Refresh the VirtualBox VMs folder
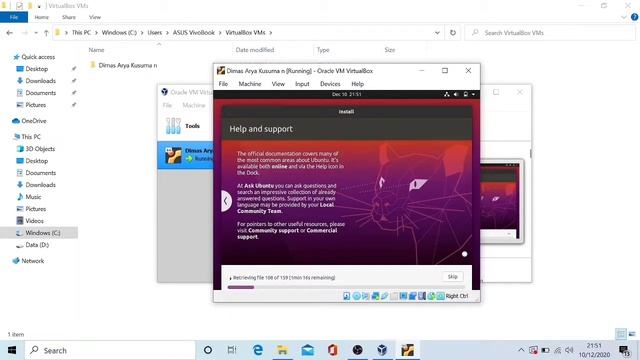The image size is (640, 360). click(453, 33)
